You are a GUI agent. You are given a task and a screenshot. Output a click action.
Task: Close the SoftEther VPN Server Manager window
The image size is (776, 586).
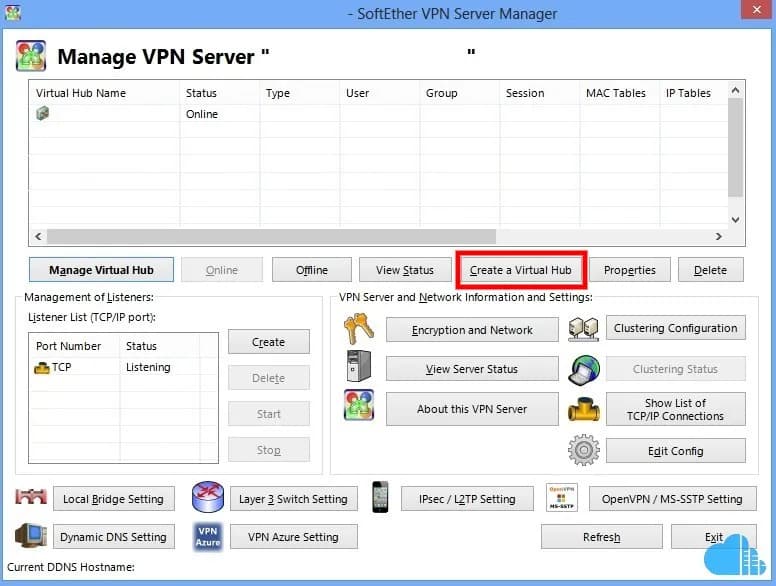point(757,10)
